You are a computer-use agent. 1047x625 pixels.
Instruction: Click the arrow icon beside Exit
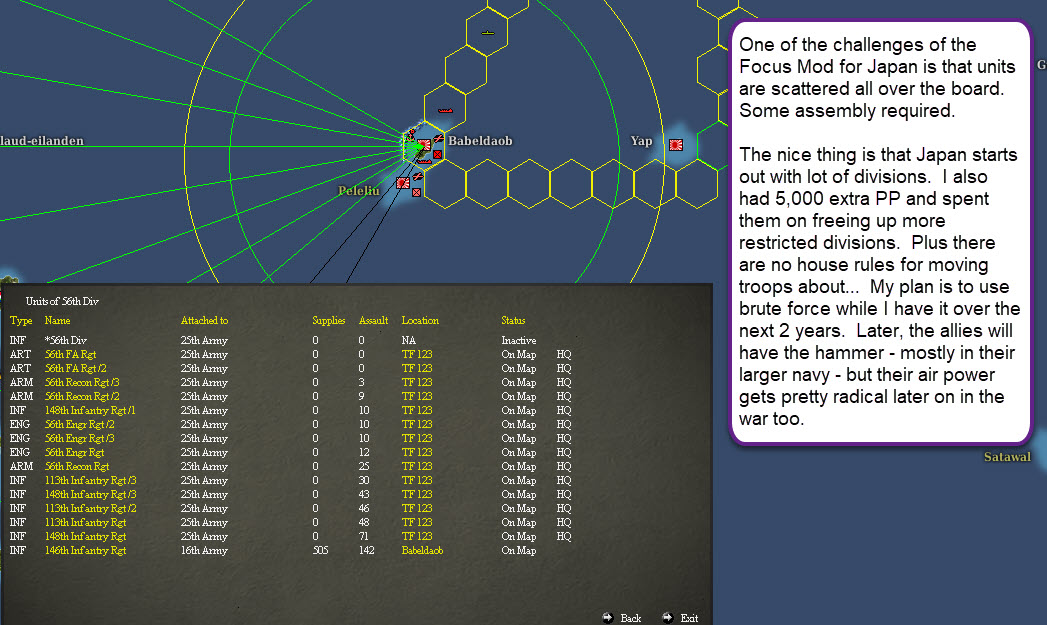point(667,618)
